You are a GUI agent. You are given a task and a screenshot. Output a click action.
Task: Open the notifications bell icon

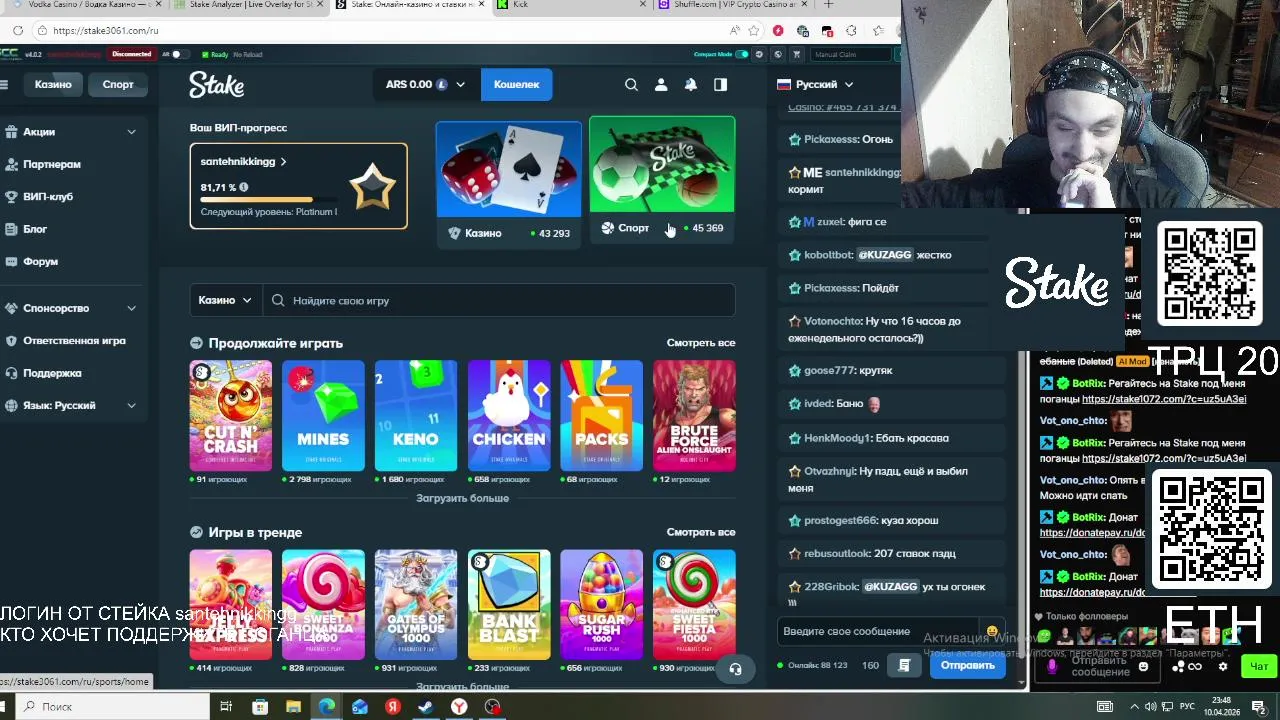(x=690, y=85)
